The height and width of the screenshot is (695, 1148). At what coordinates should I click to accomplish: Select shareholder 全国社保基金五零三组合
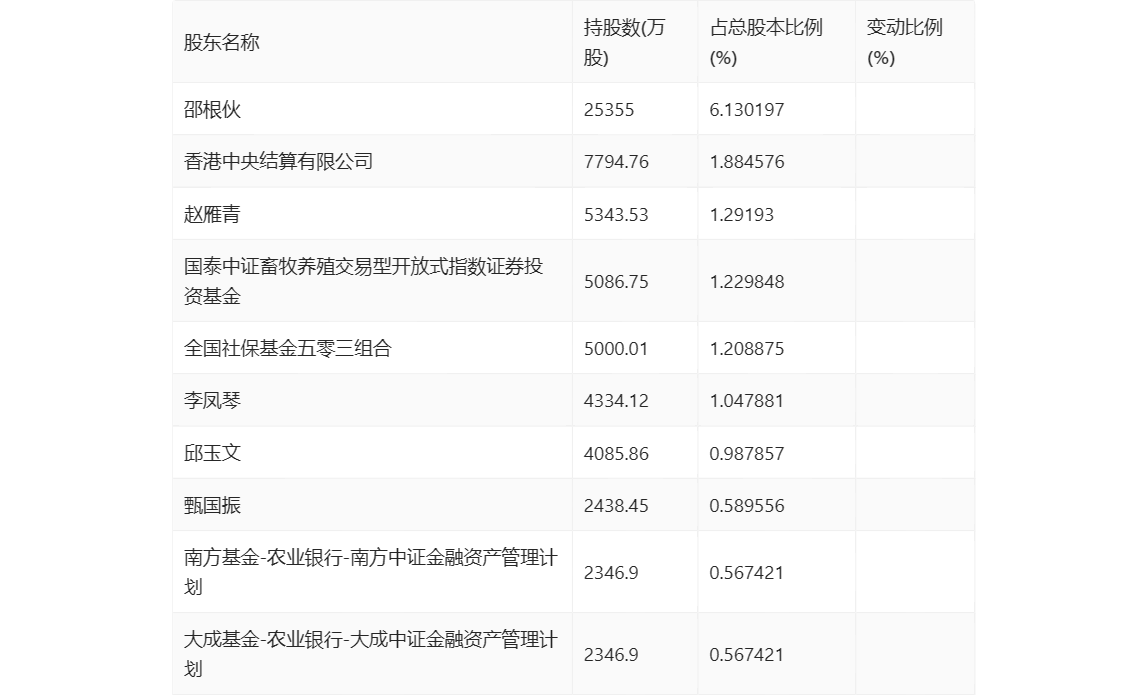[288, 349]
